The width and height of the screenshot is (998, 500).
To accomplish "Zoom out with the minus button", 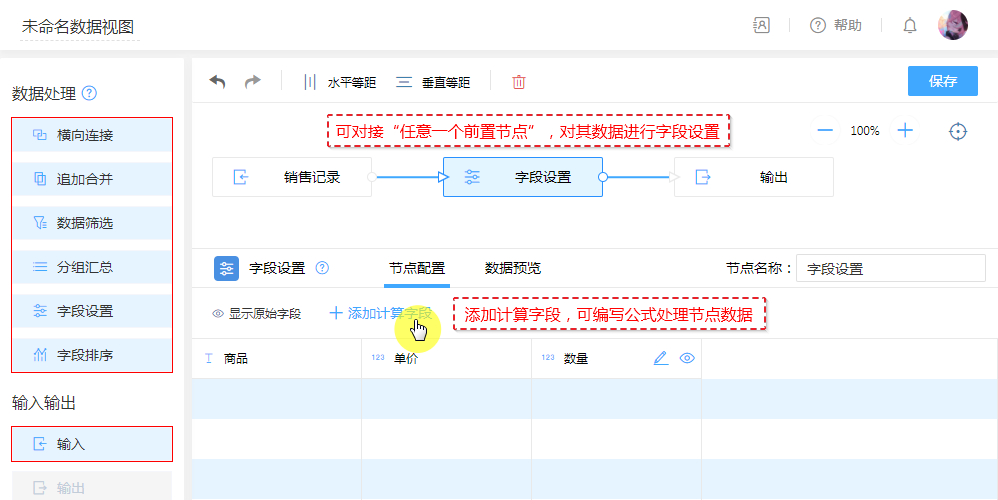I will 825,131.
